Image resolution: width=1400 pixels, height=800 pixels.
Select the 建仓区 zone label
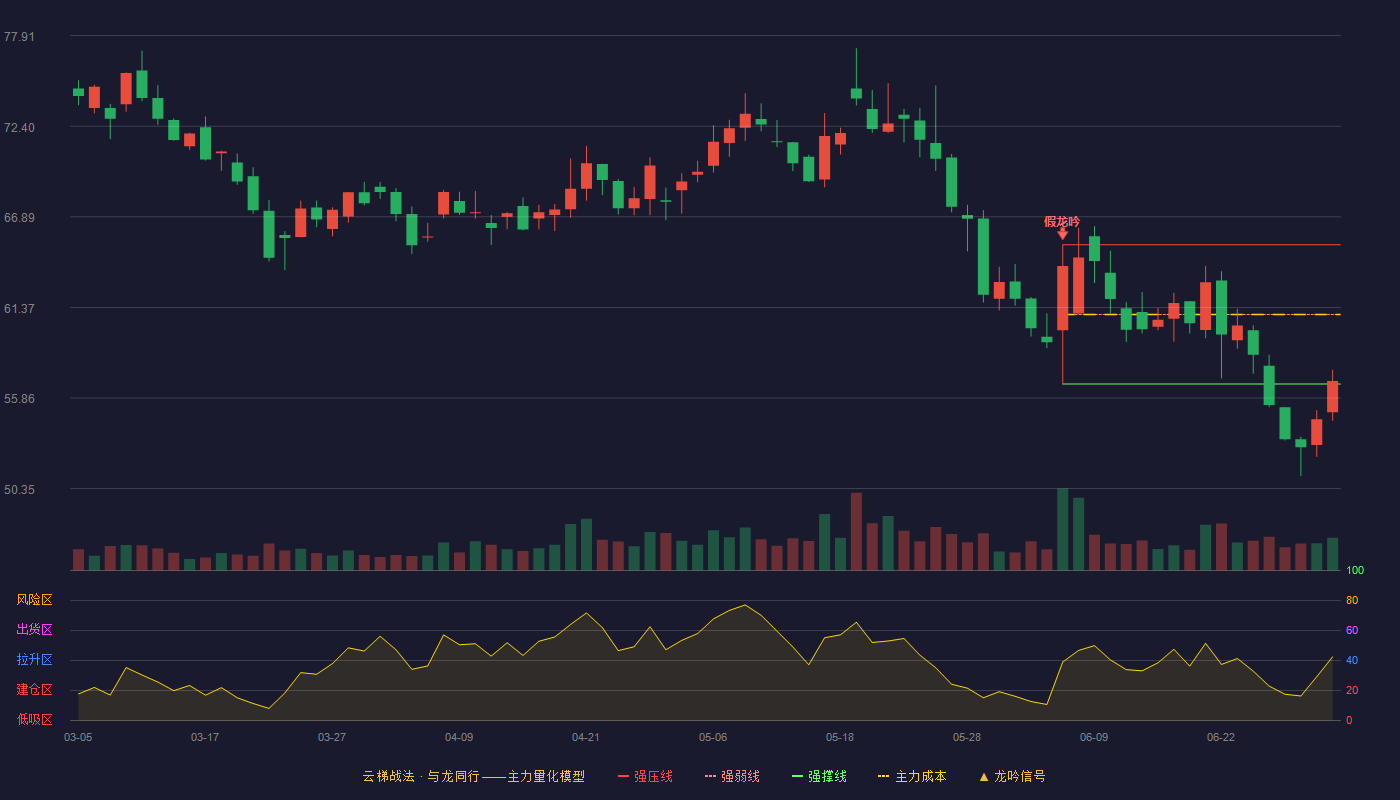click(34, 690)
